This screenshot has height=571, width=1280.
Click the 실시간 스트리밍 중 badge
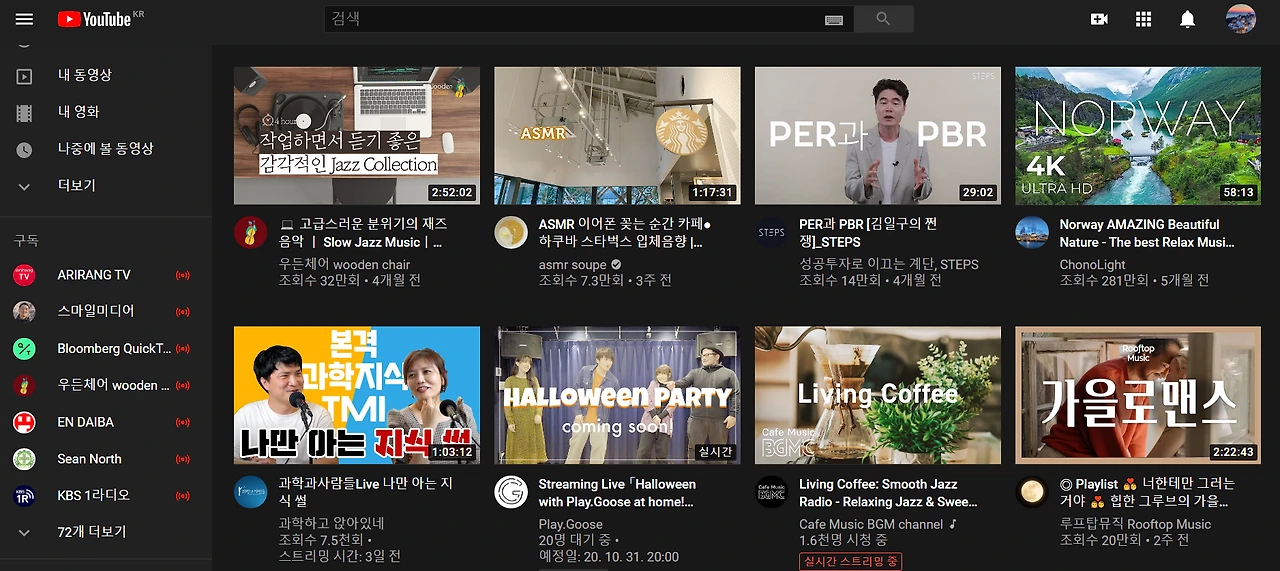(850, 561)
